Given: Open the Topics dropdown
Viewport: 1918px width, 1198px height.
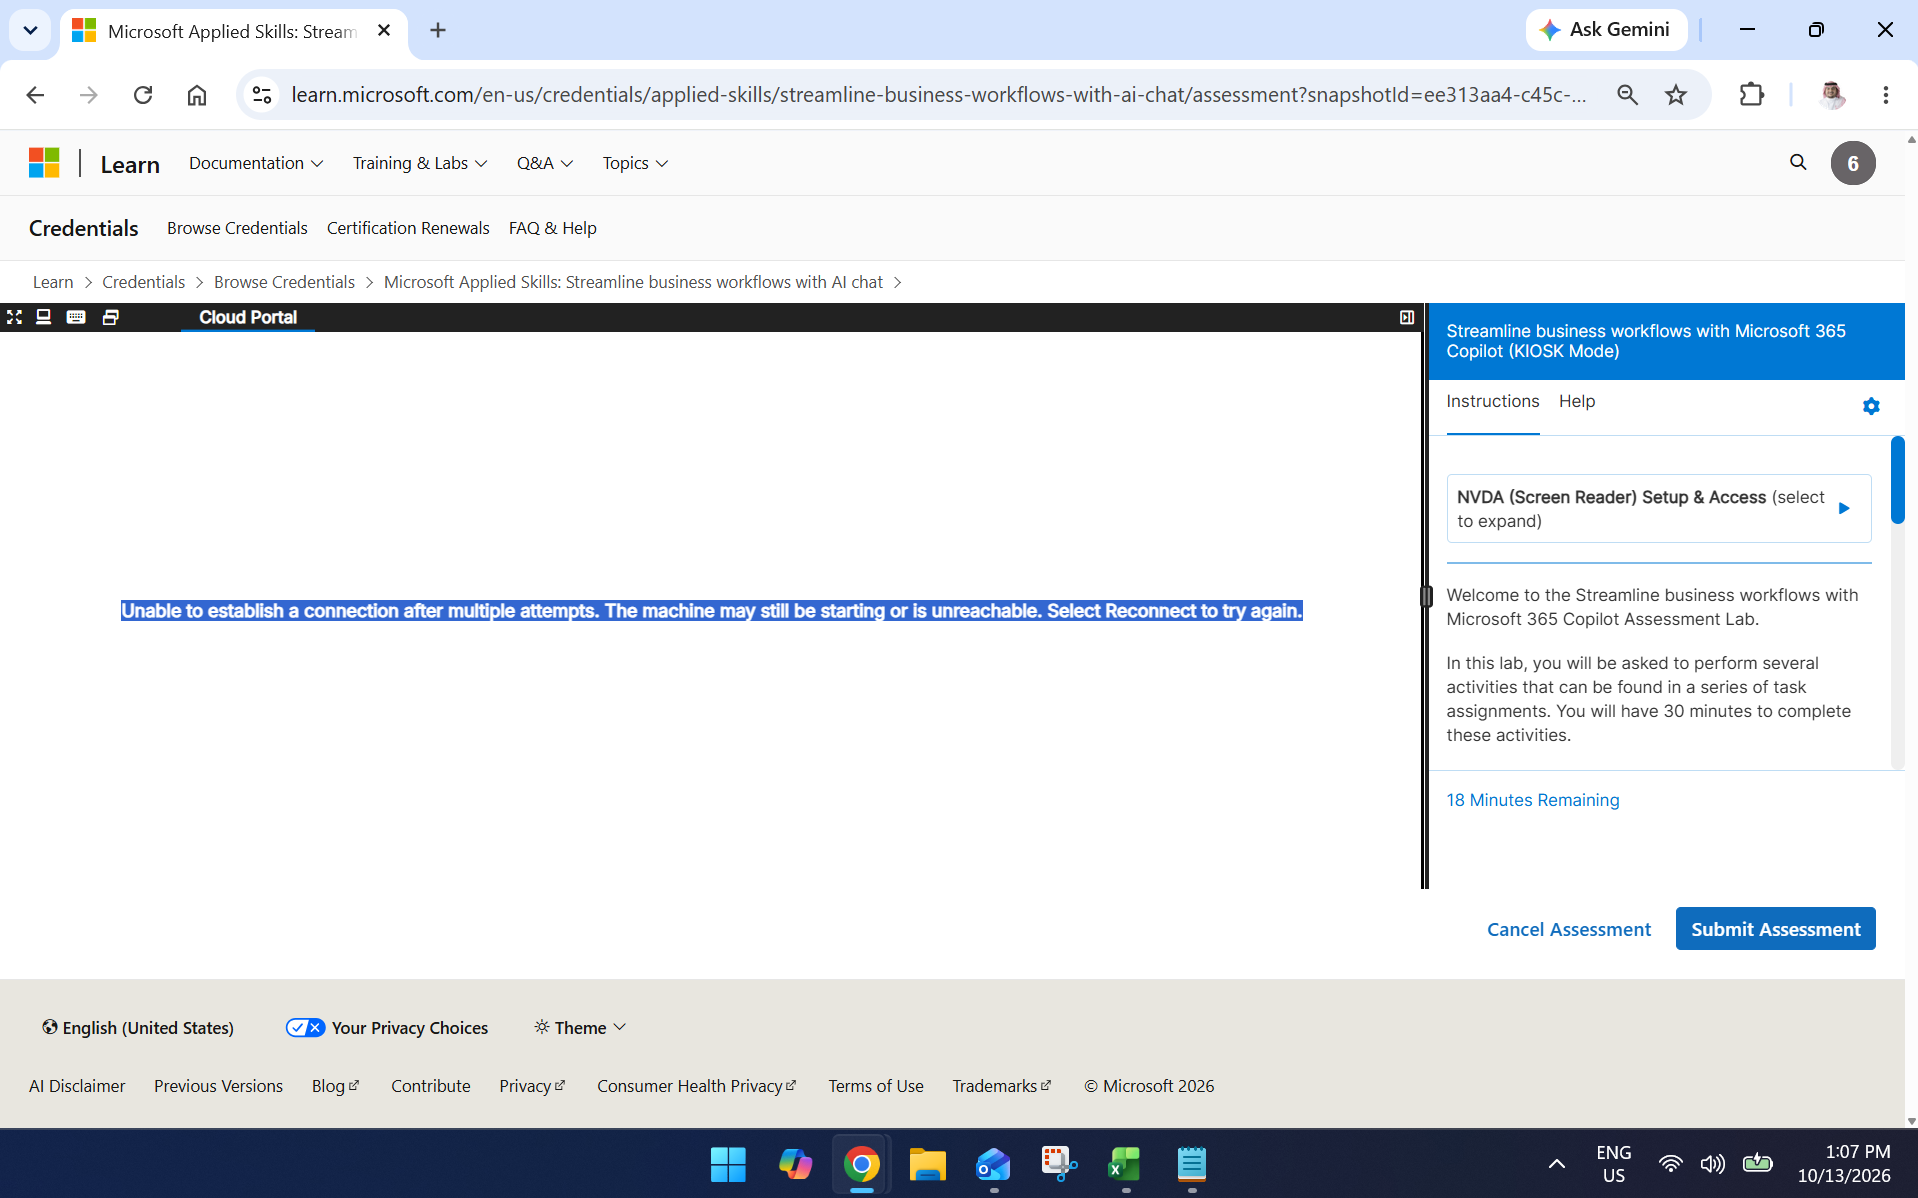Looking at the screenshot, I should (x=635, y=163).
